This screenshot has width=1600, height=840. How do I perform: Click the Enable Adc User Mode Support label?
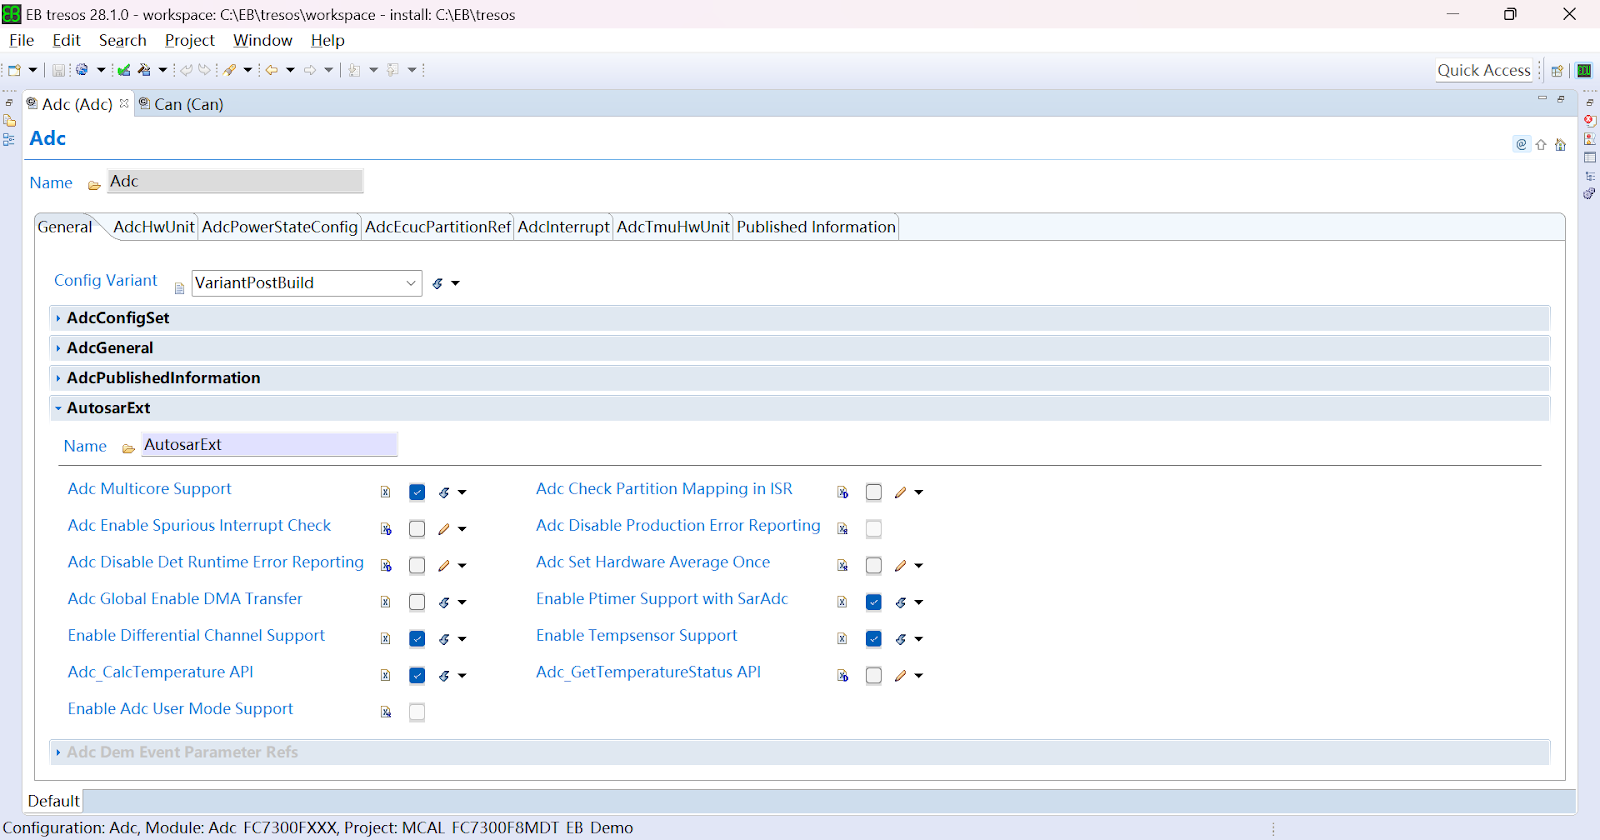click(181, 709)
